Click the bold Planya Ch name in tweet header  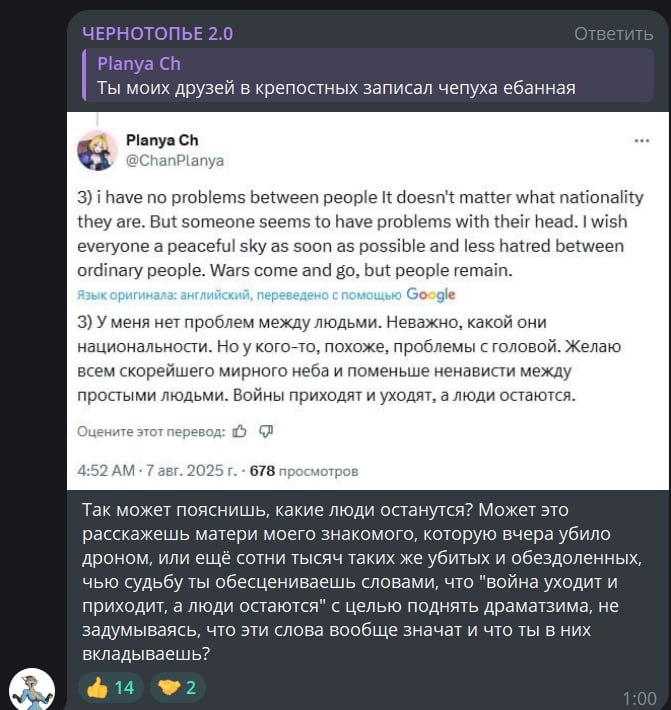click(162, 141)
